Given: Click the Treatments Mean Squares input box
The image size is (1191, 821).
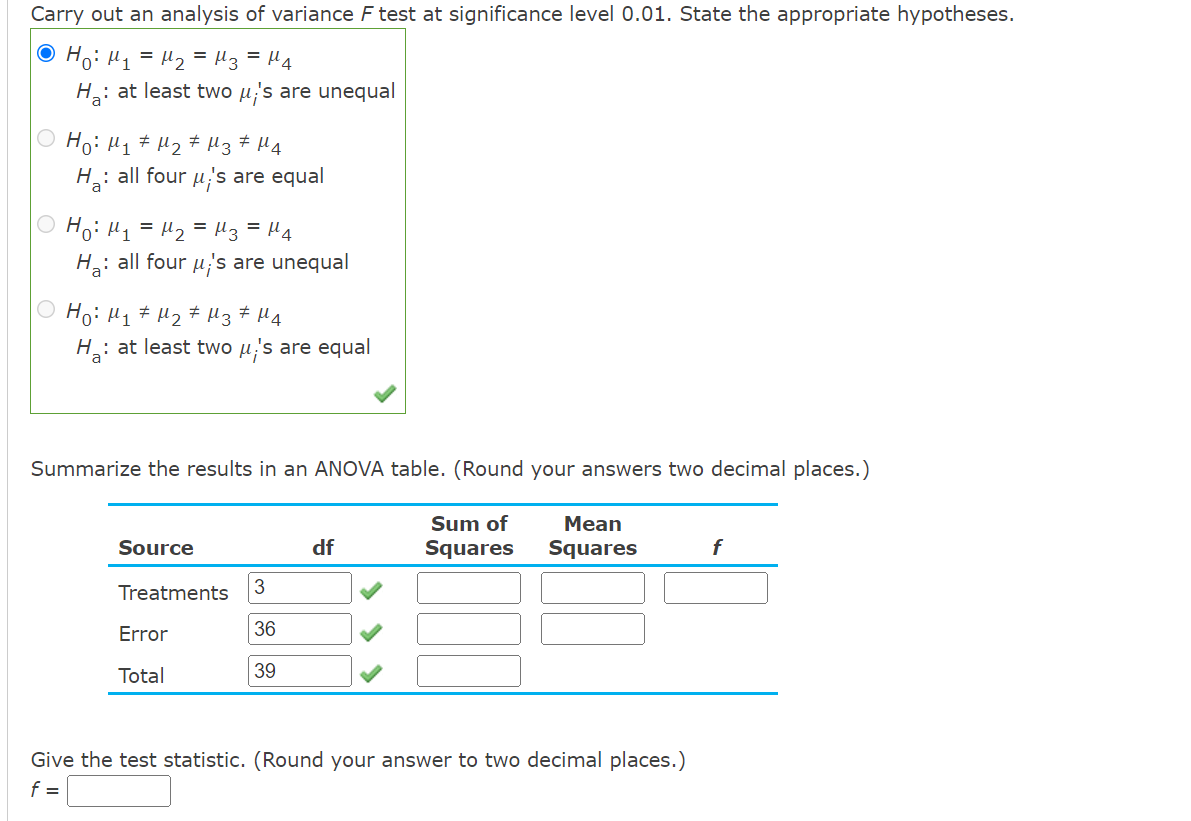Looking at the screenshot, I should [592, 588].
